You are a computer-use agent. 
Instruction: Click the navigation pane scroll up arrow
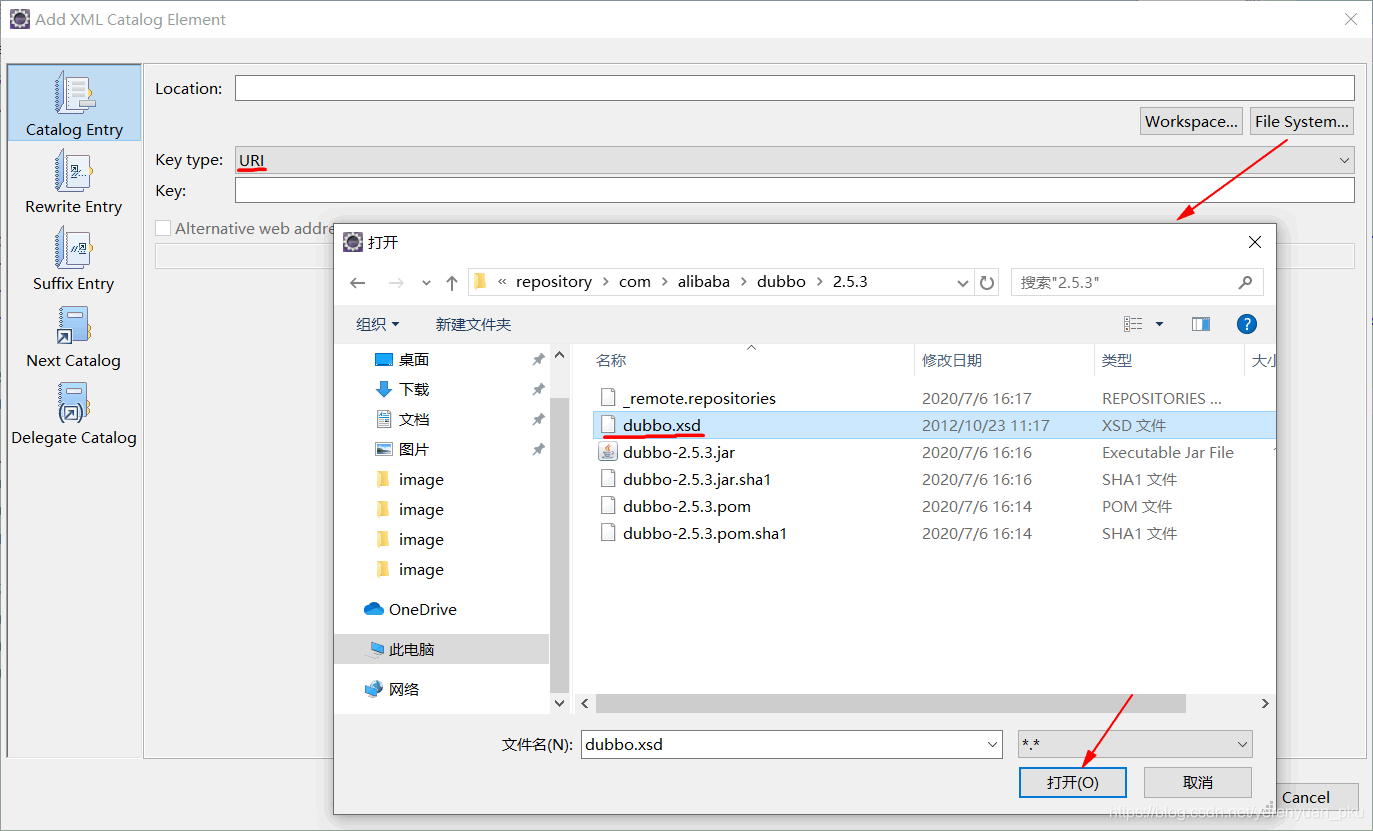tap(560, 355)
